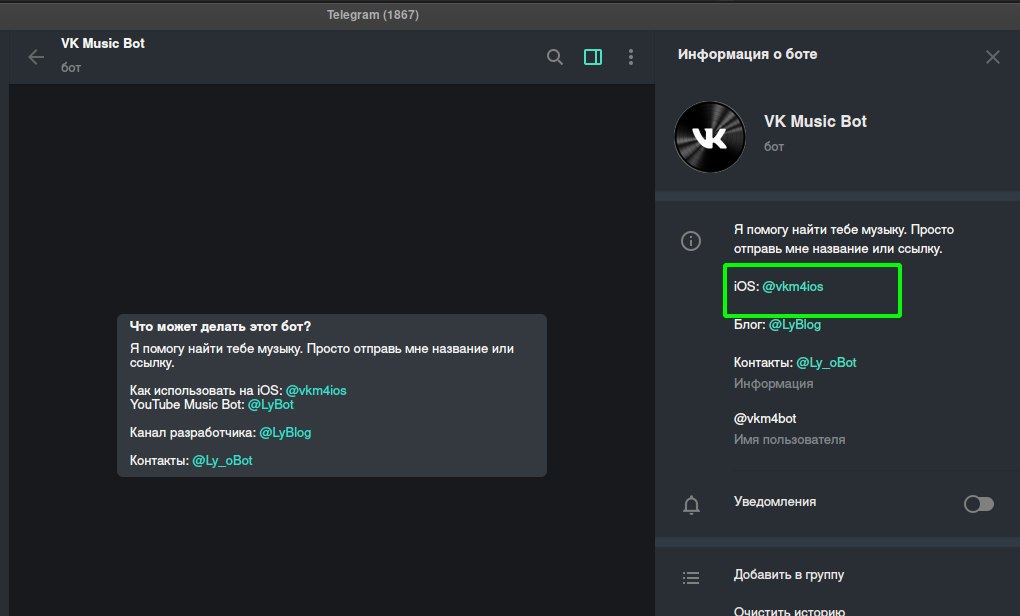This screenshot has height=616, width=1020.
Task: Click the Имя пользователя caption
Action: [789, 440]
